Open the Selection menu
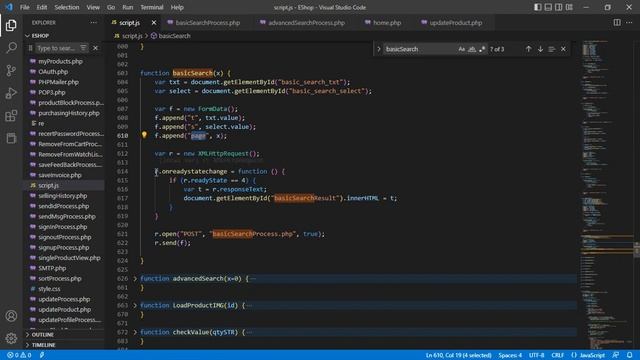The image size is (640, 360). point(67,7)
